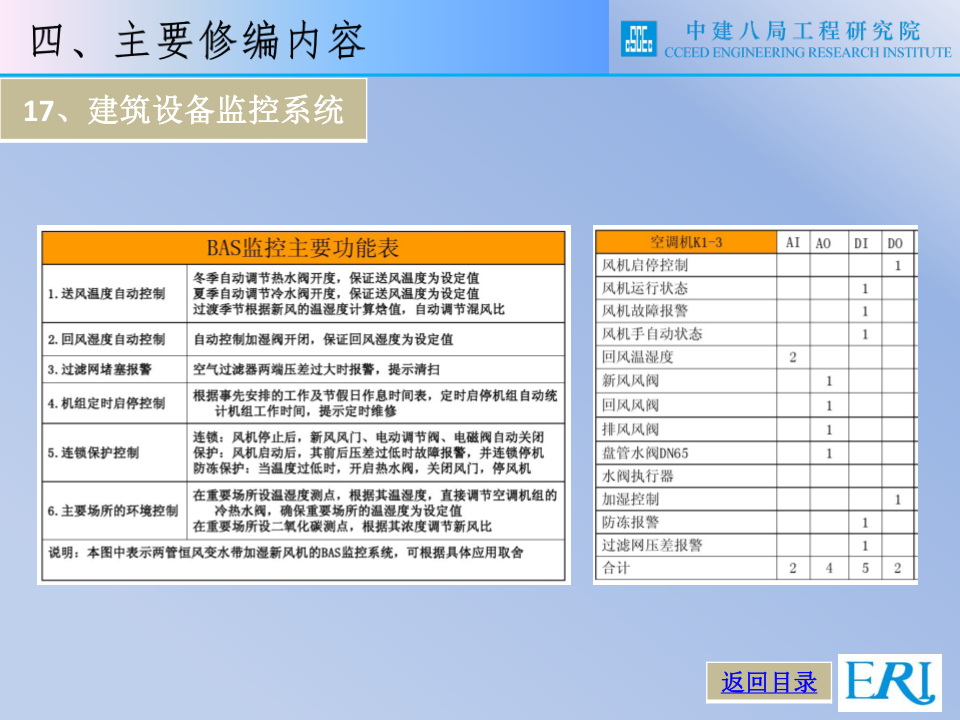Select the 6.主要场所的环境控制 cell
960x720 pixels.
tap(114, 511)
